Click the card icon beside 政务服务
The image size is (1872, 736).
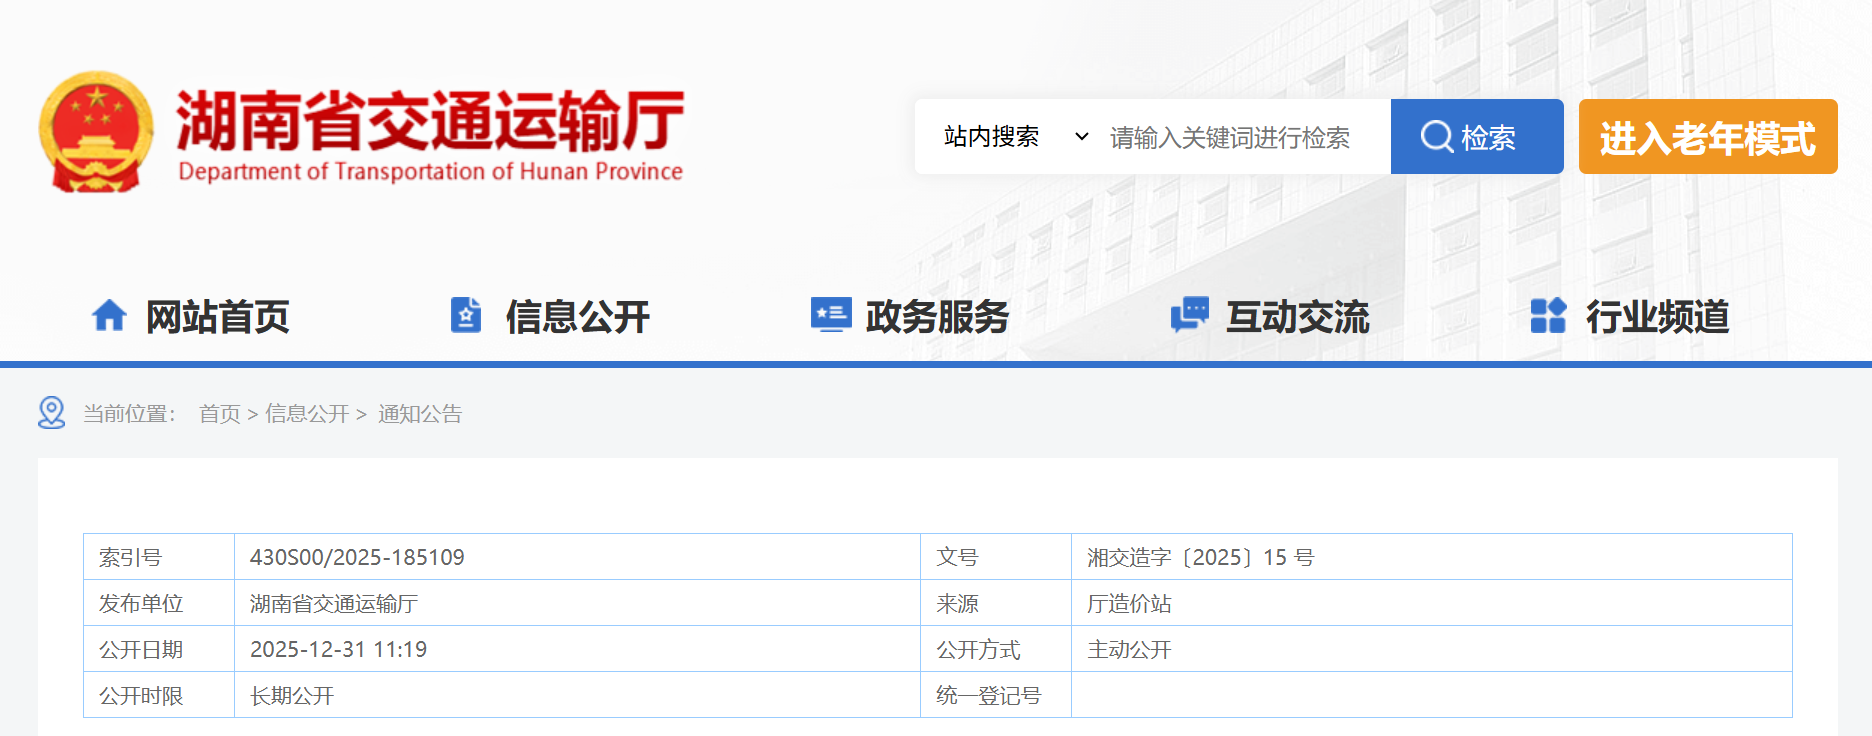830,315
